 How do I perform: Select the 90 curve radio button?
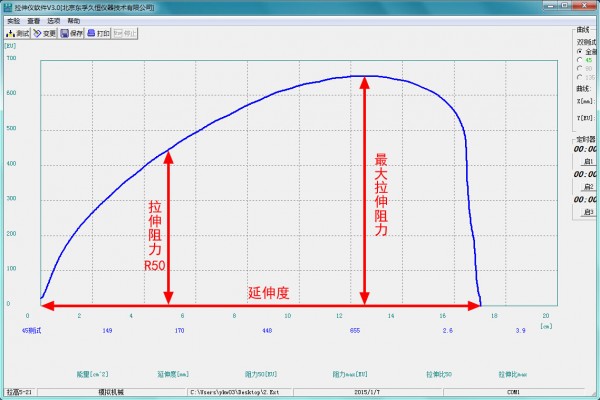pos(579,68)
